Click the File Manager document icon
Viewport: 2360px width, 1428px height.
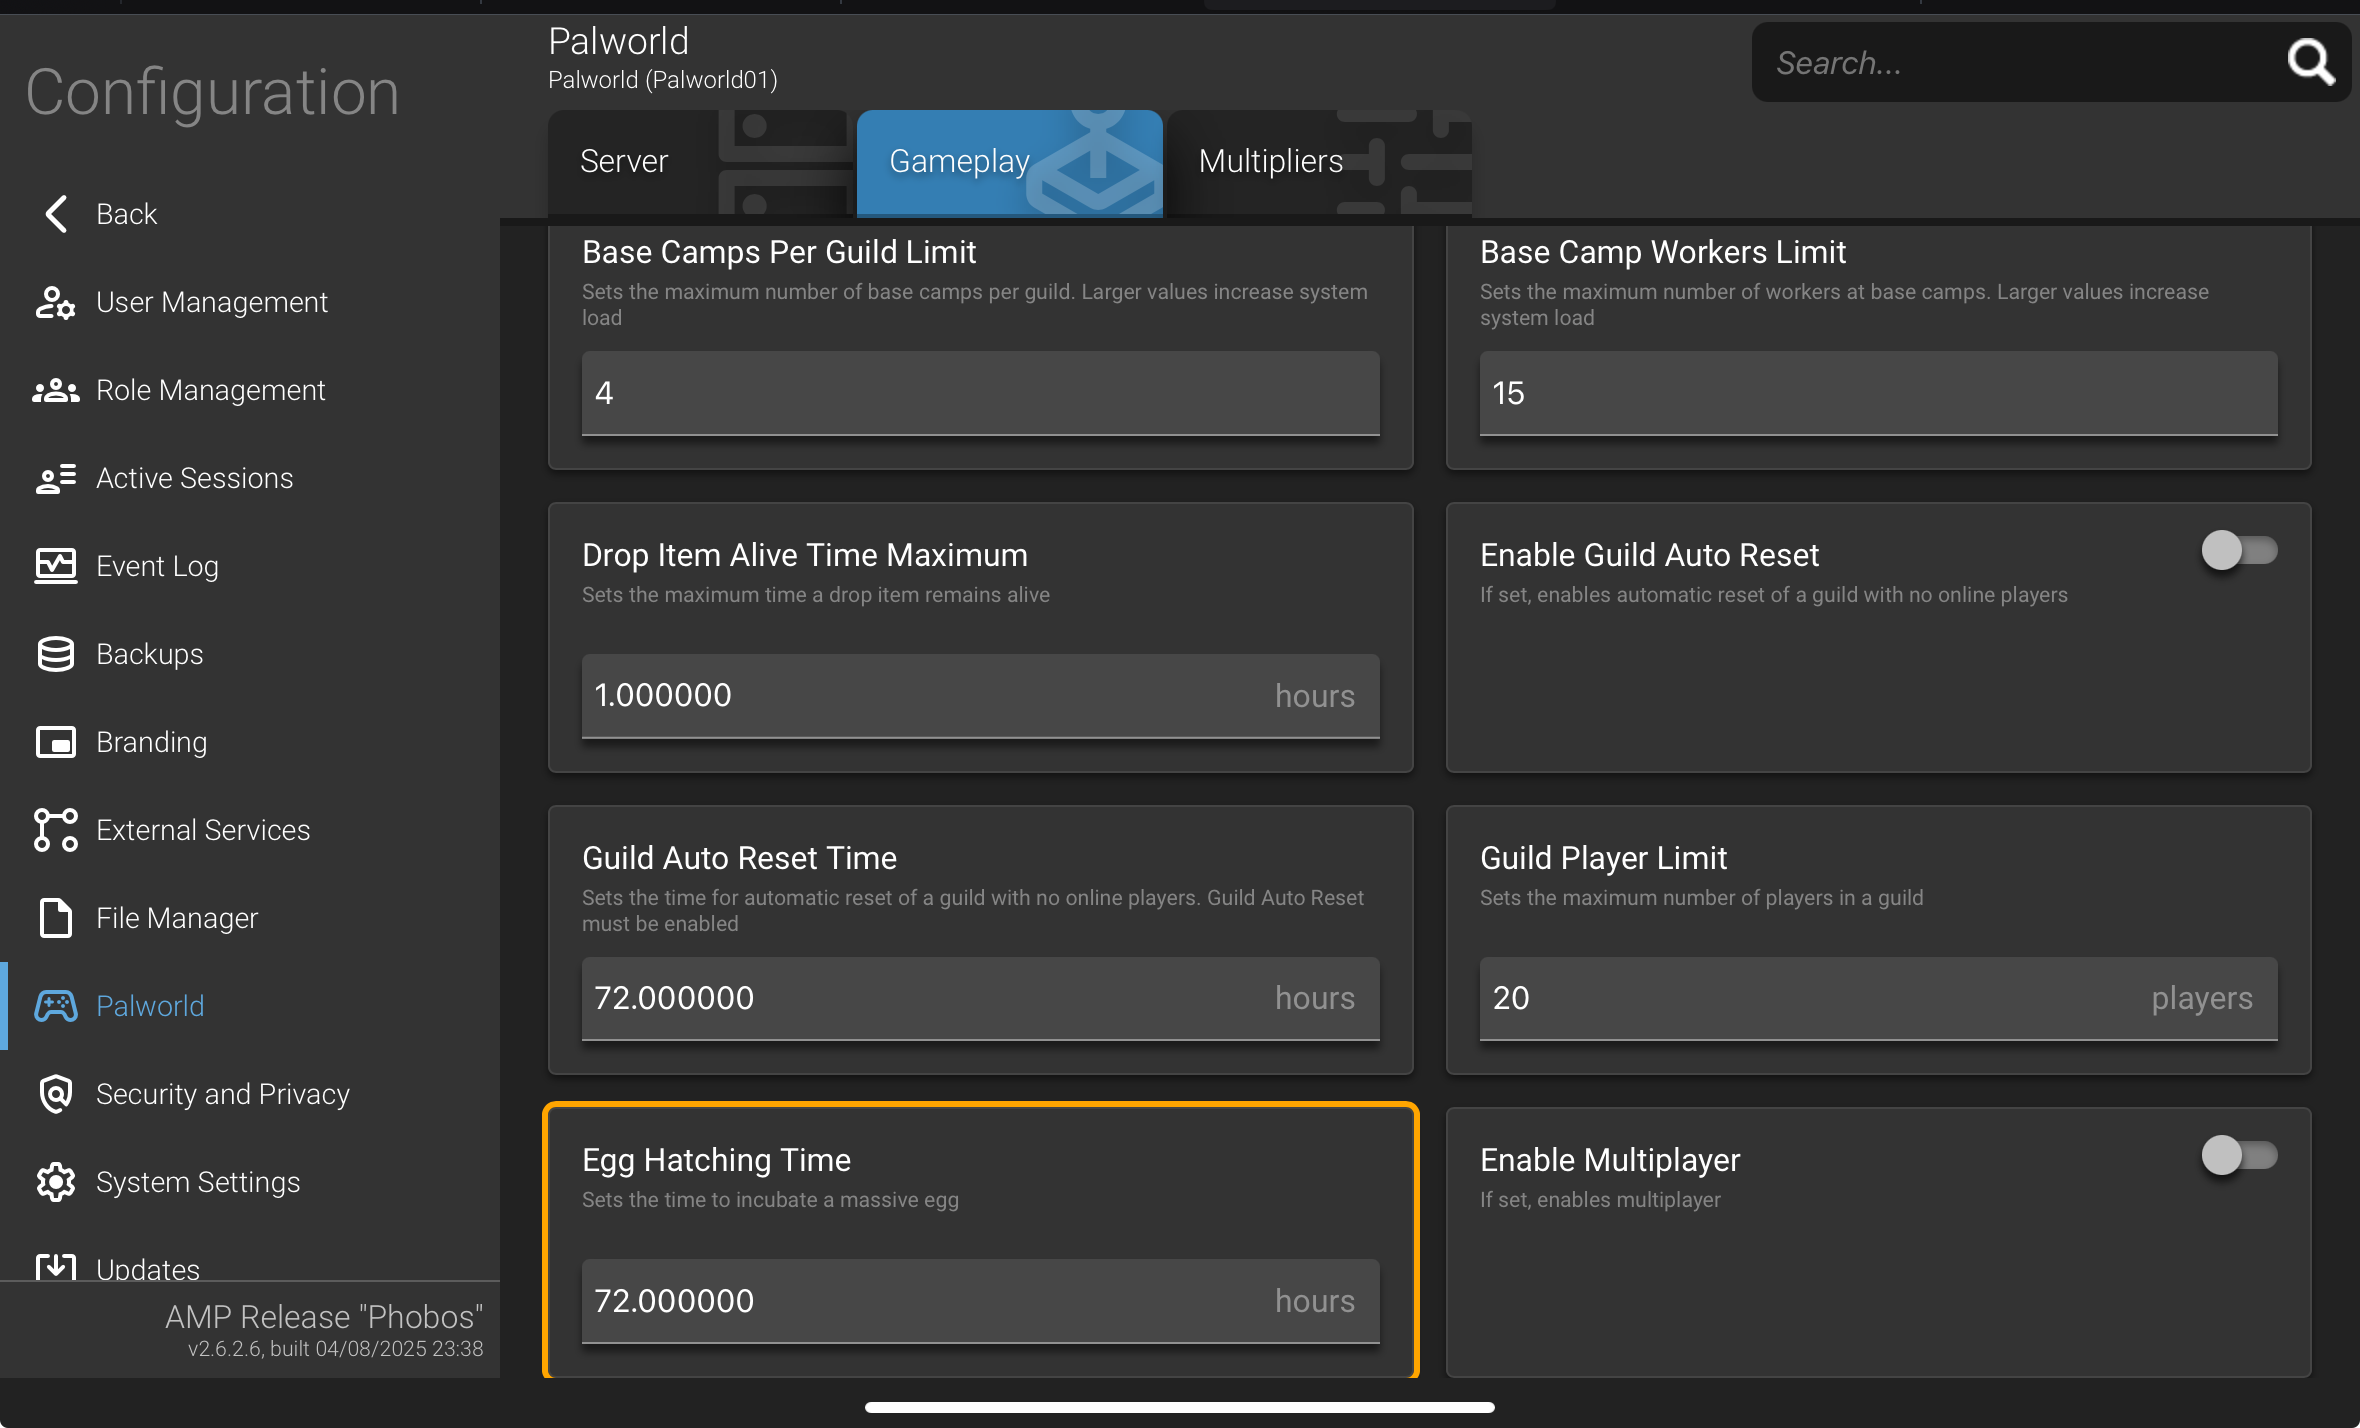click(55, 918)
